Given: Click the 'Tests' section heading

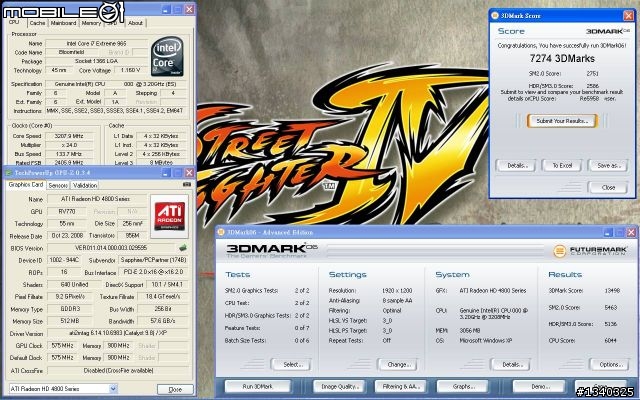Looking at the screenshot, I should tap(238, 274).
